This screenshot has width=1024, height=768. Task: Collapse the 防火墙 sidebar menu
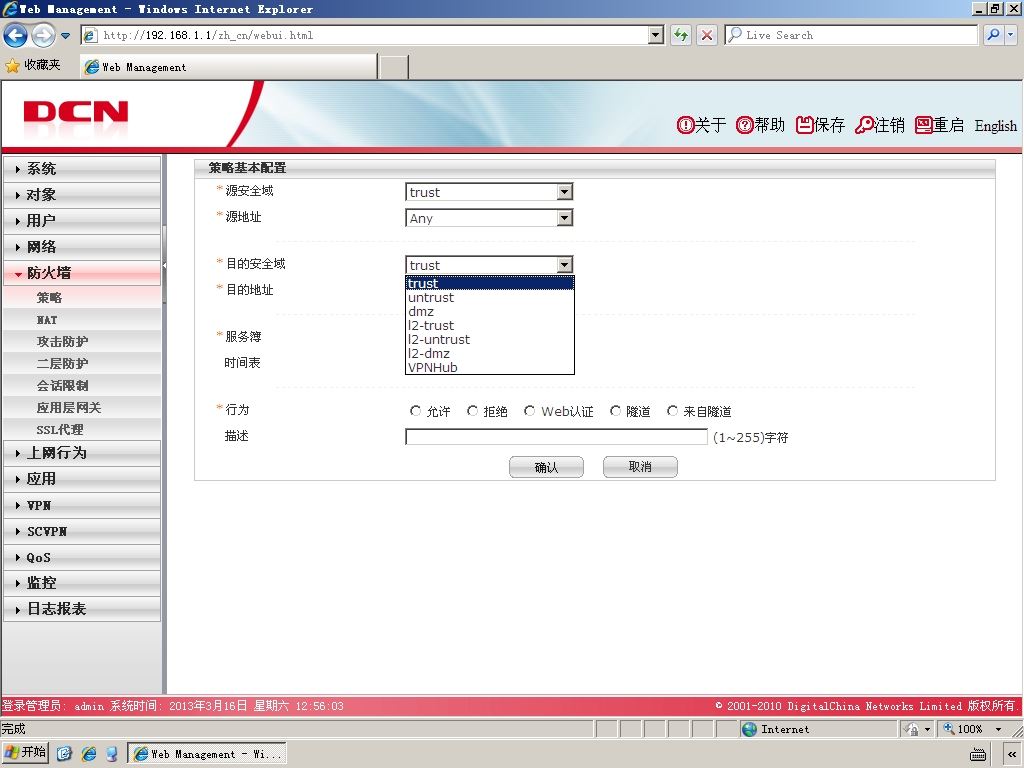click(82, 273)
